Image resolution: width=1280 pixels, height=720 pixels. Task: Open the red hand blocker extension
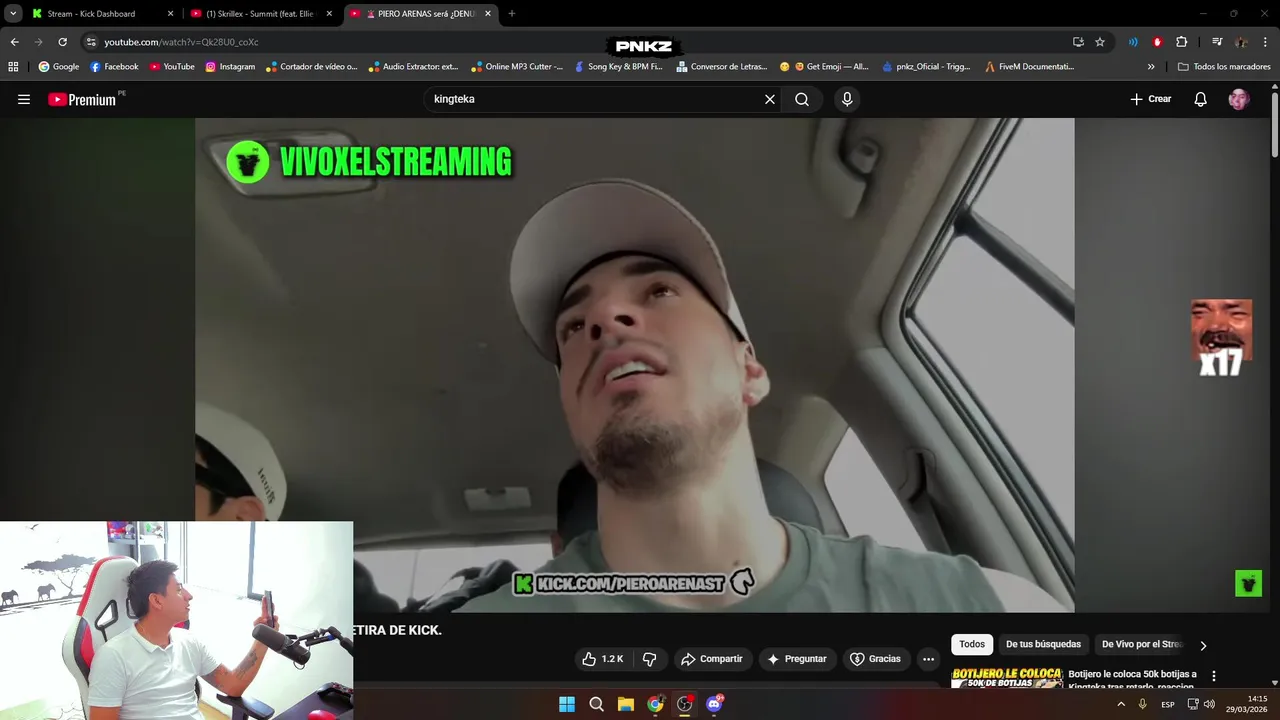coord(1157,42)
